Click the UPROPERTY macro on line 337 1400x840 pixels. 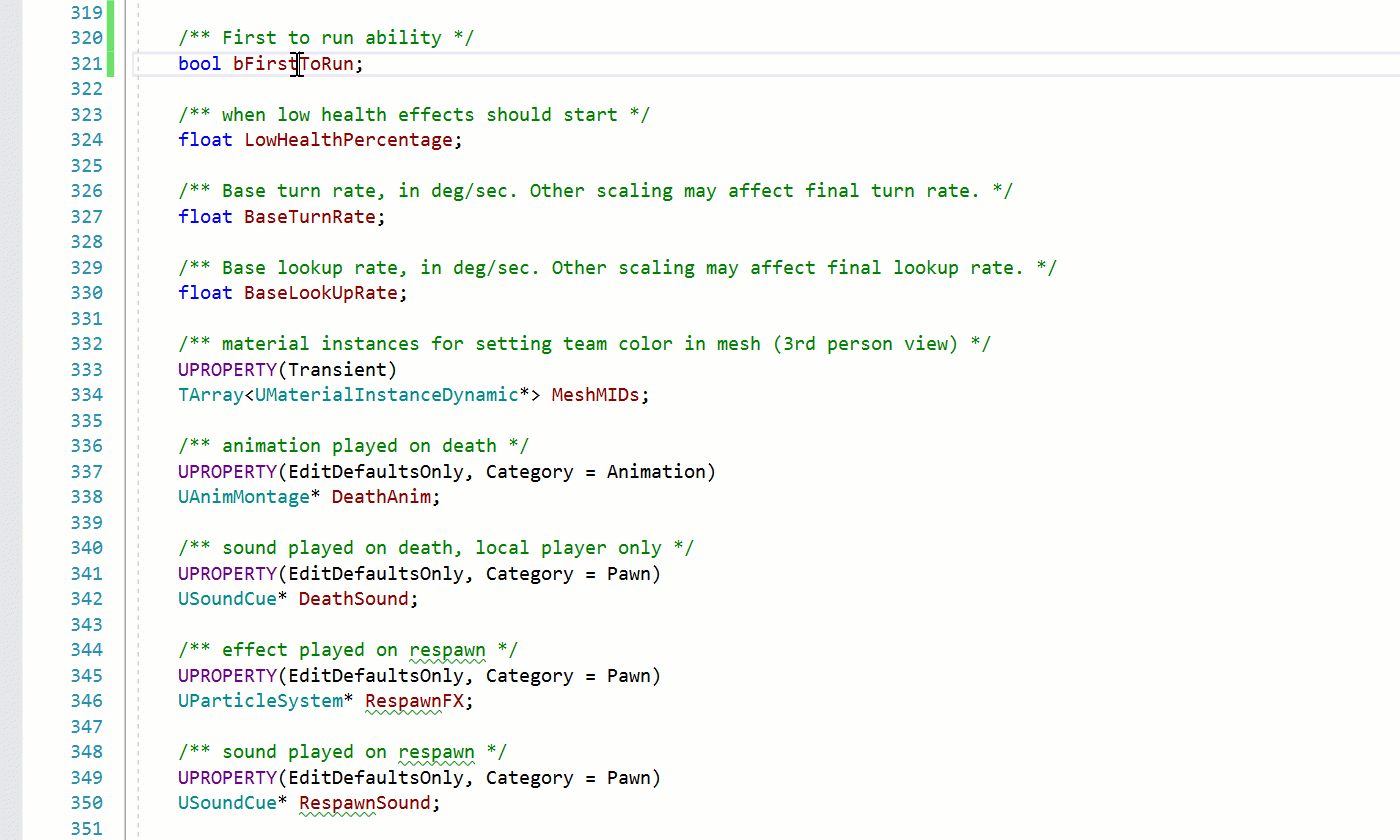[226, 471]
